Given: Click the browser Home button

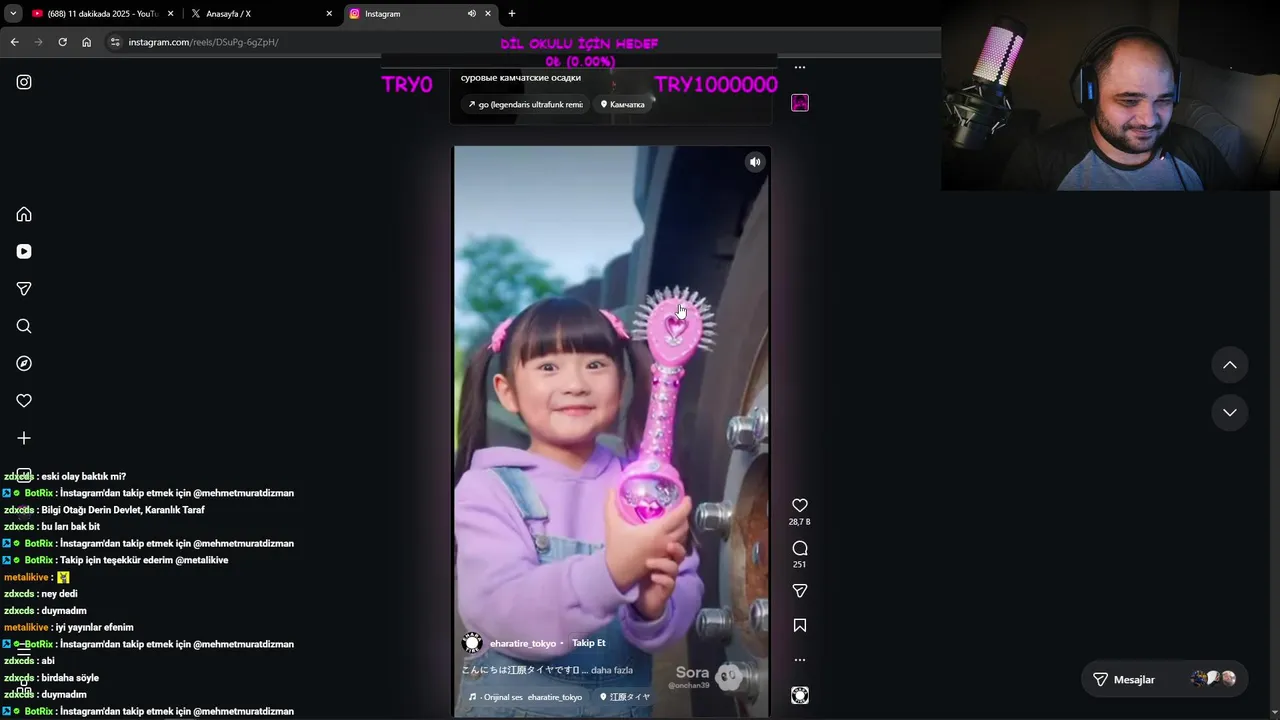Looking at the screenshot, I should click(x=87, y=42).
